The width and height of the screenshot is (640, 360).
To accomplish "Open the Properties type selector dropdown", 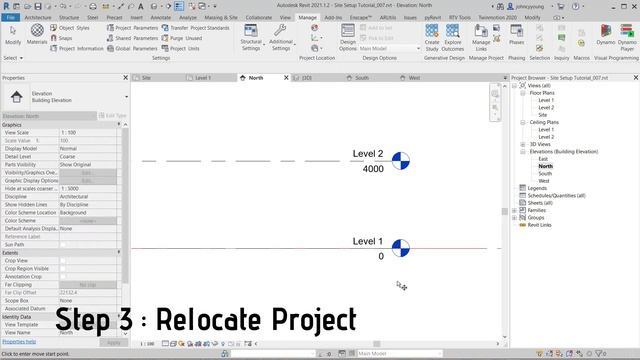I will tap(126, 97).
